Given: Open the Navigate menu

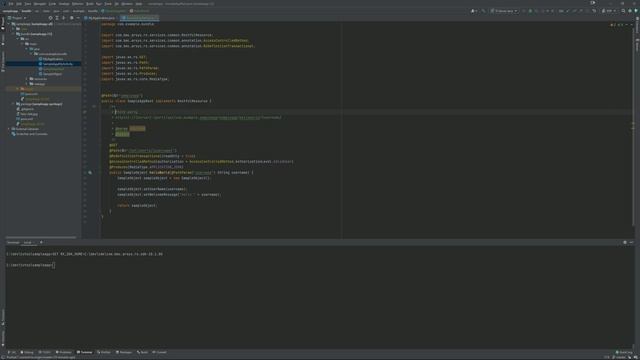Looking at the screenshot, I should click(40, 4).
